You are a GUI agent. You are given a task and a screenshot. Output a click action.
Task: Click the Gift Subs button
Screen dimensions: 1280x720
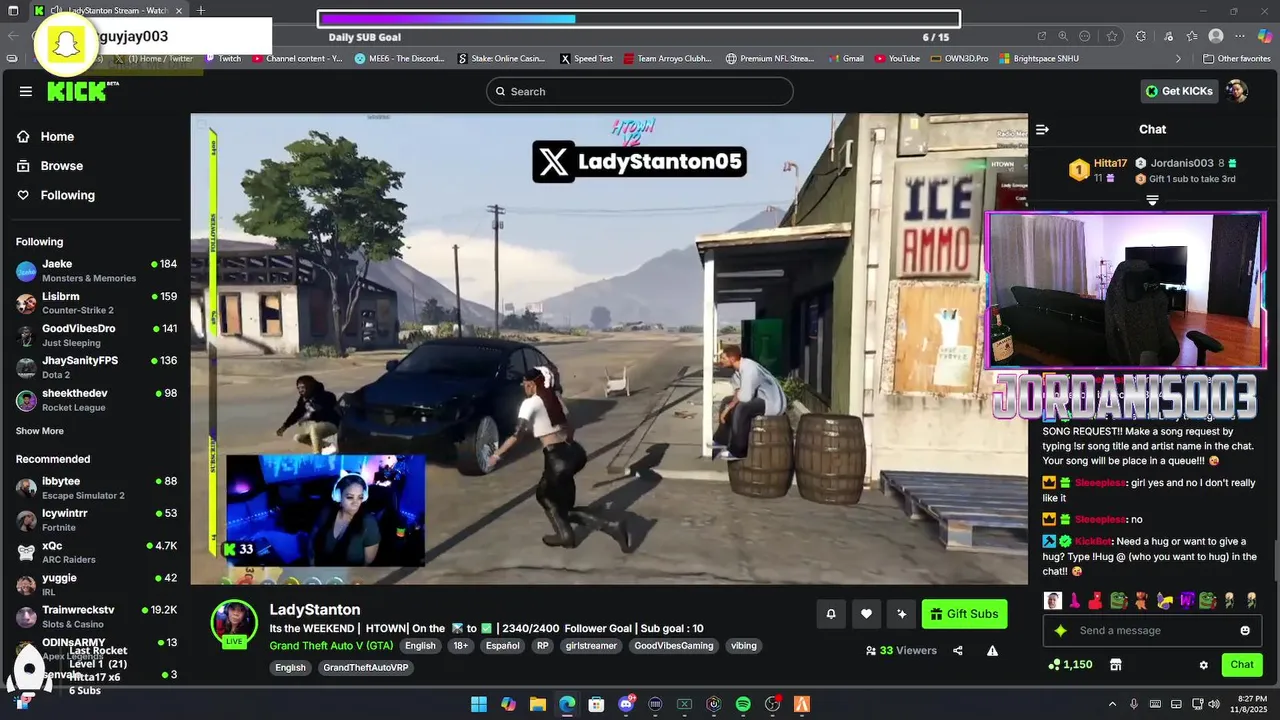pos(964,614)
